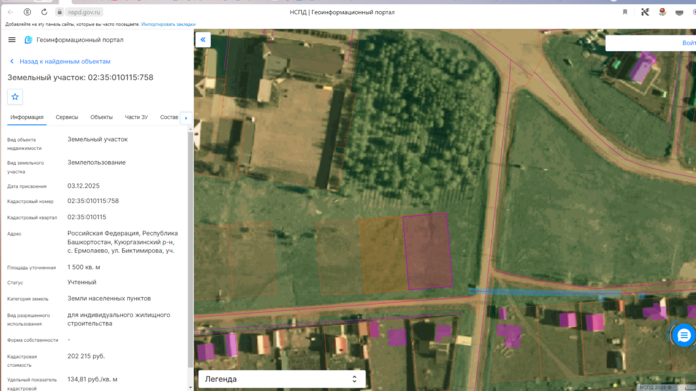Click the info panel vertical scrollbar
The image size is (696, 391).
[191, 249]
